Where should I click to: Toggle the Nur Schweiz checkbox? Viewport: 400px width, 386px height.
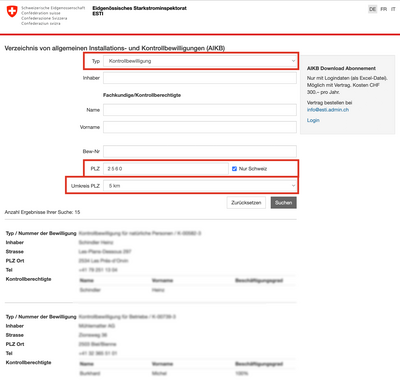click(234, 169)
